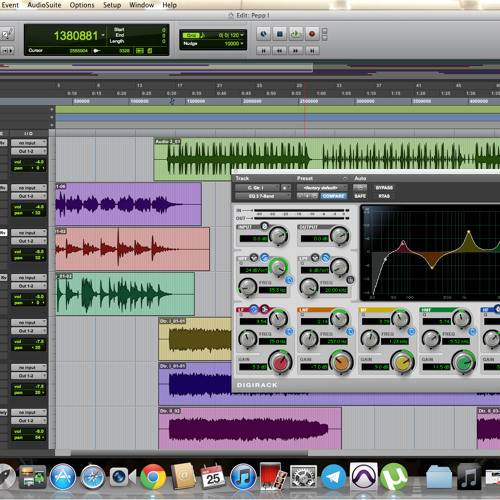
Task: Click the Grid mode indicator button
Action: pos(191,35)
